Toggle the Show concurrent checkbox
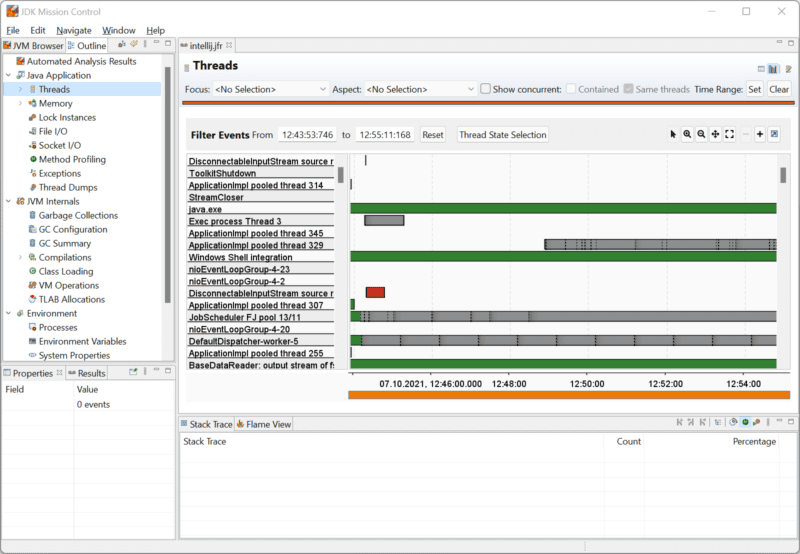Image resolution: width=800 pixels, height=554 pixels. click(x=486, y=89)
